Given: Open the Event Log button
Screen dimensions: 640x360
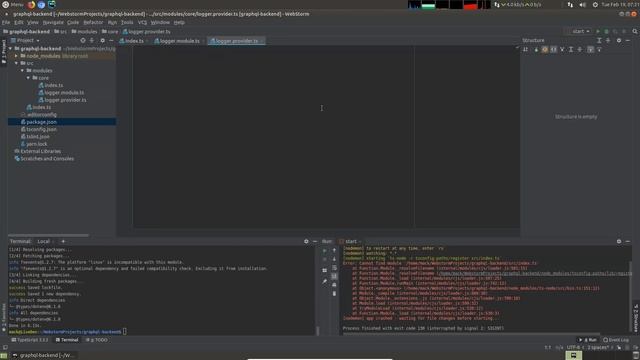Looking at the screenshot, I should pyautogui.click(x=616, y=340).
